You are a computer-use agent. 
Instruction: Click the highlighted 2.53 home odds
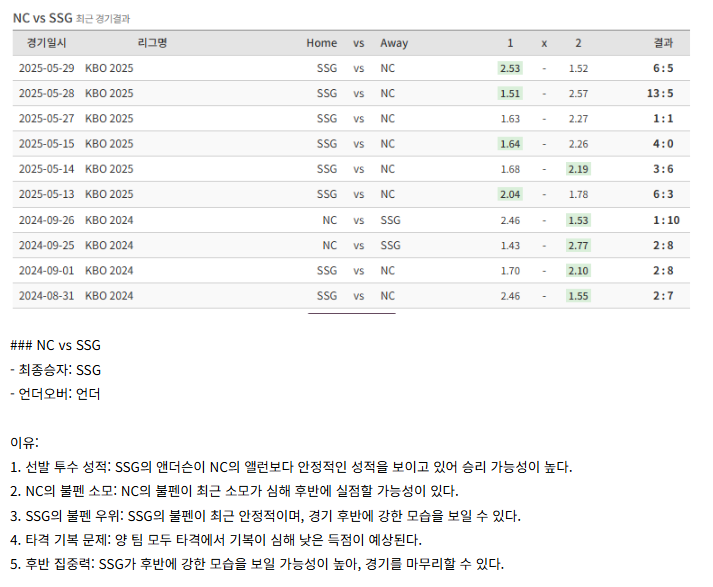[510, 68]
